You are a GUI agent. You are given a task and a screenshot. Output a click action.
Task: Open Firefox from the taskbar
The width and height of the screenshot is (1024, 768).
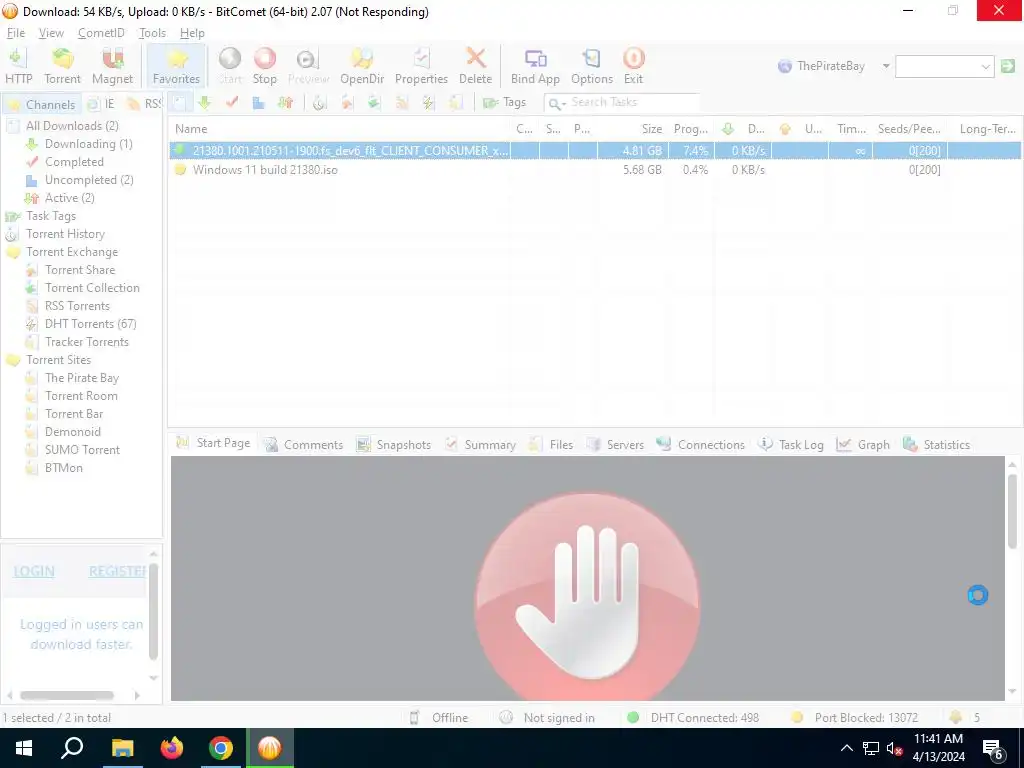pos(172,748)
